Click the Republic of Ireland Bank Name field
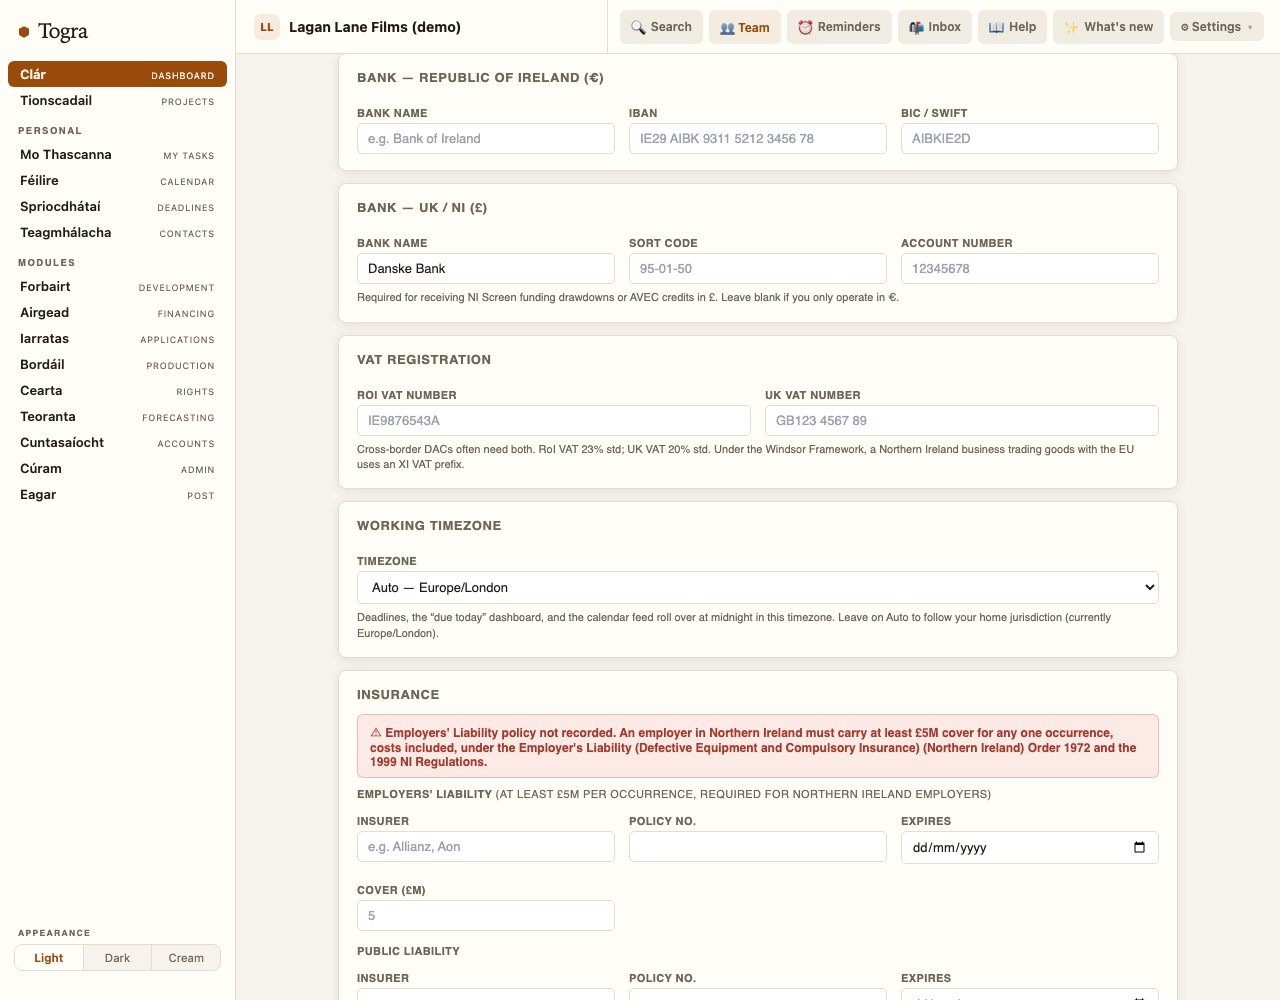The width and height of the screenshot is (1280, 1000). click(x=486, y=139)
